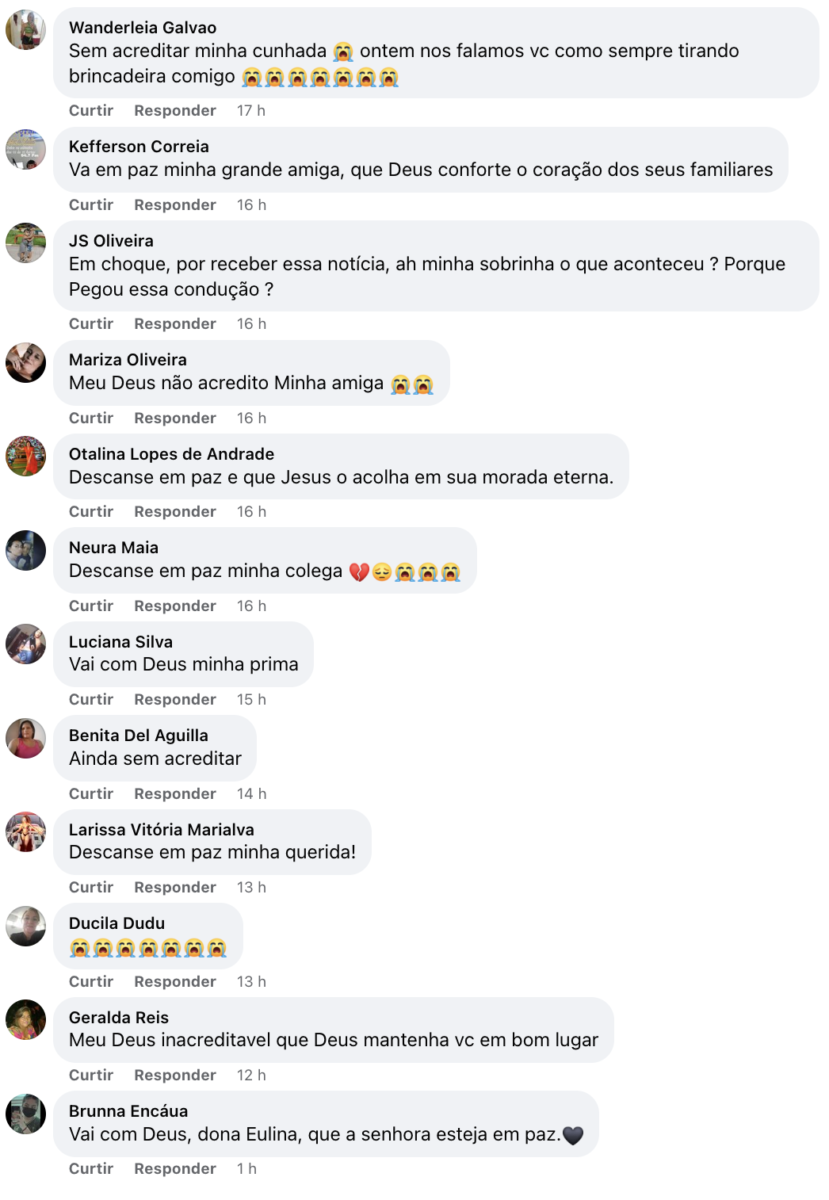Open the 13 h timestamp under Ducila Dudu
Viewport: 829px width, 1200px height.
(x=251, y=981)
